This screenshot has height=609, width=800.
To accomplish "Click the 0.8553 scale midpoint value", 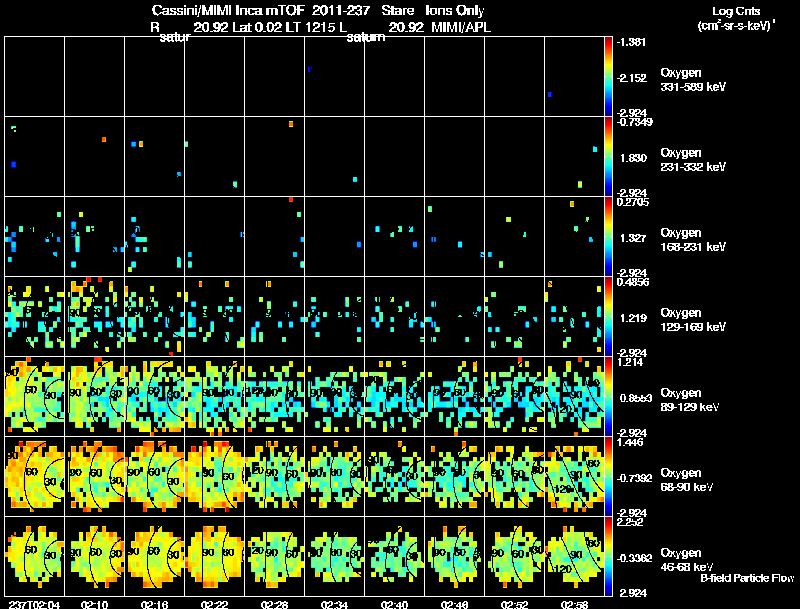I will coord(635,398).
